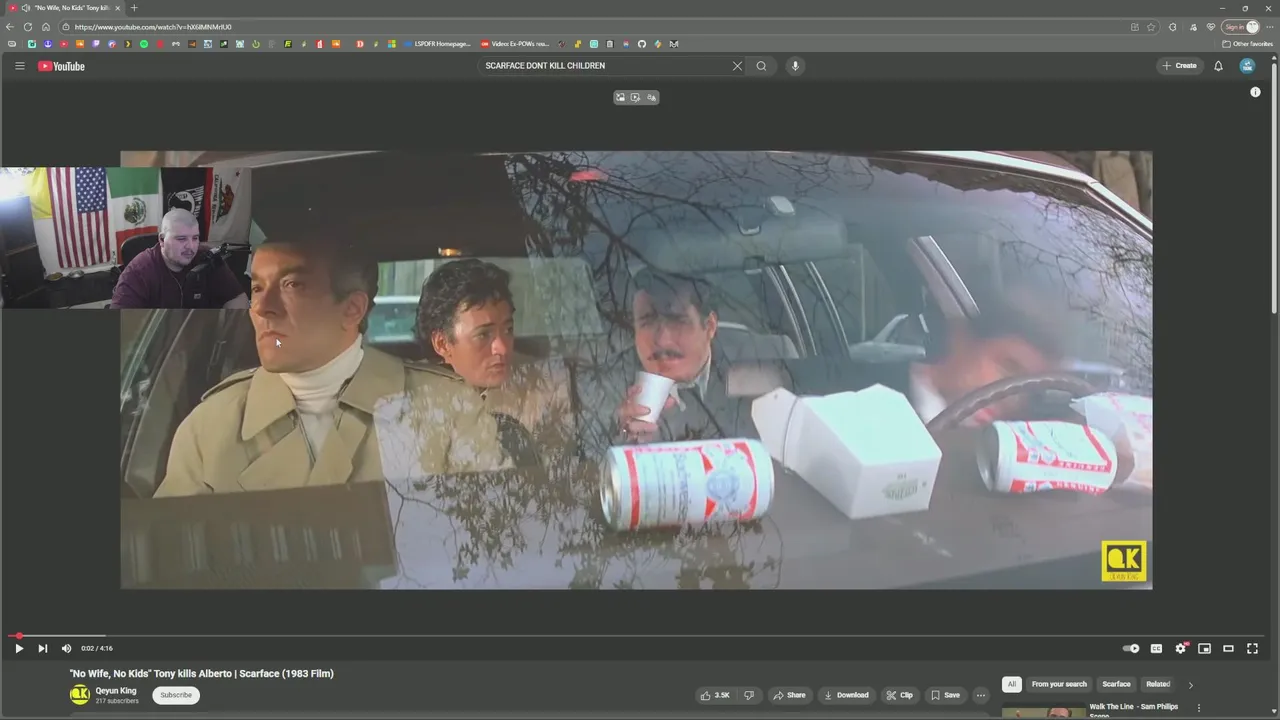1280x720 pixels.
Task: Focus the YouTube search box
Action: (x=605, y=66)
